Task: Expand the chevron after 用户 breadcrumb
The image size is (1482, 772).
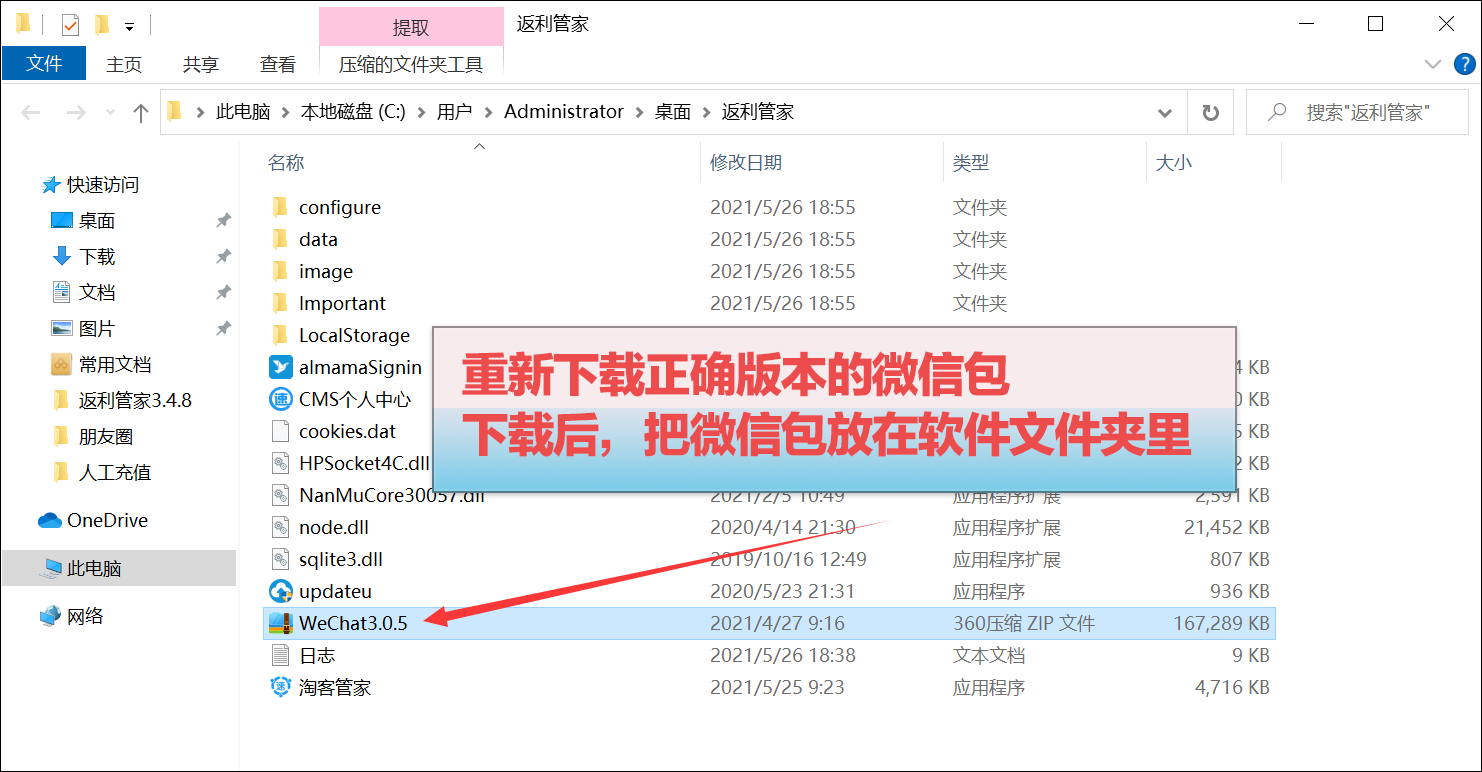Action: click(x=488, y=112)
